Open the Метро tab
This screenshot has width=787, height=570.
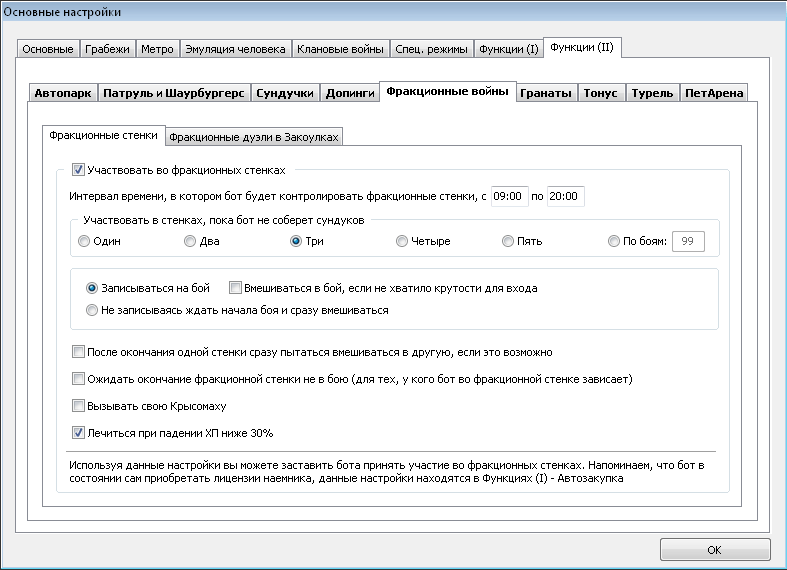click(157, 49)
